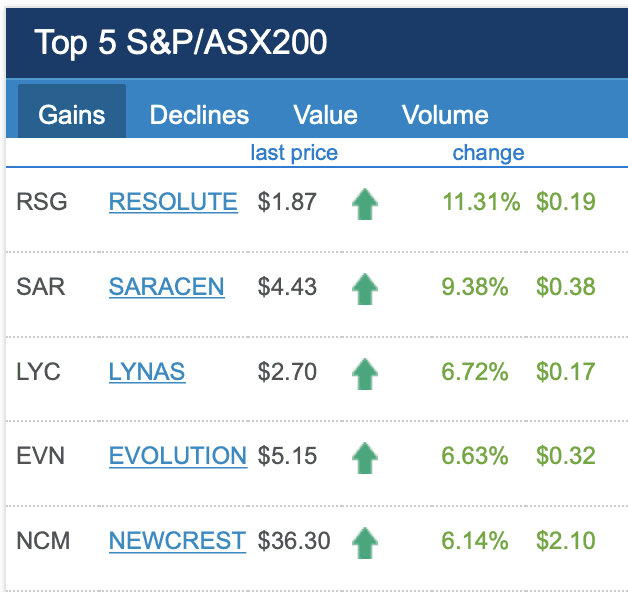Visit the NEWCREST stock link
628x592 pixels.
coord(177,541)
